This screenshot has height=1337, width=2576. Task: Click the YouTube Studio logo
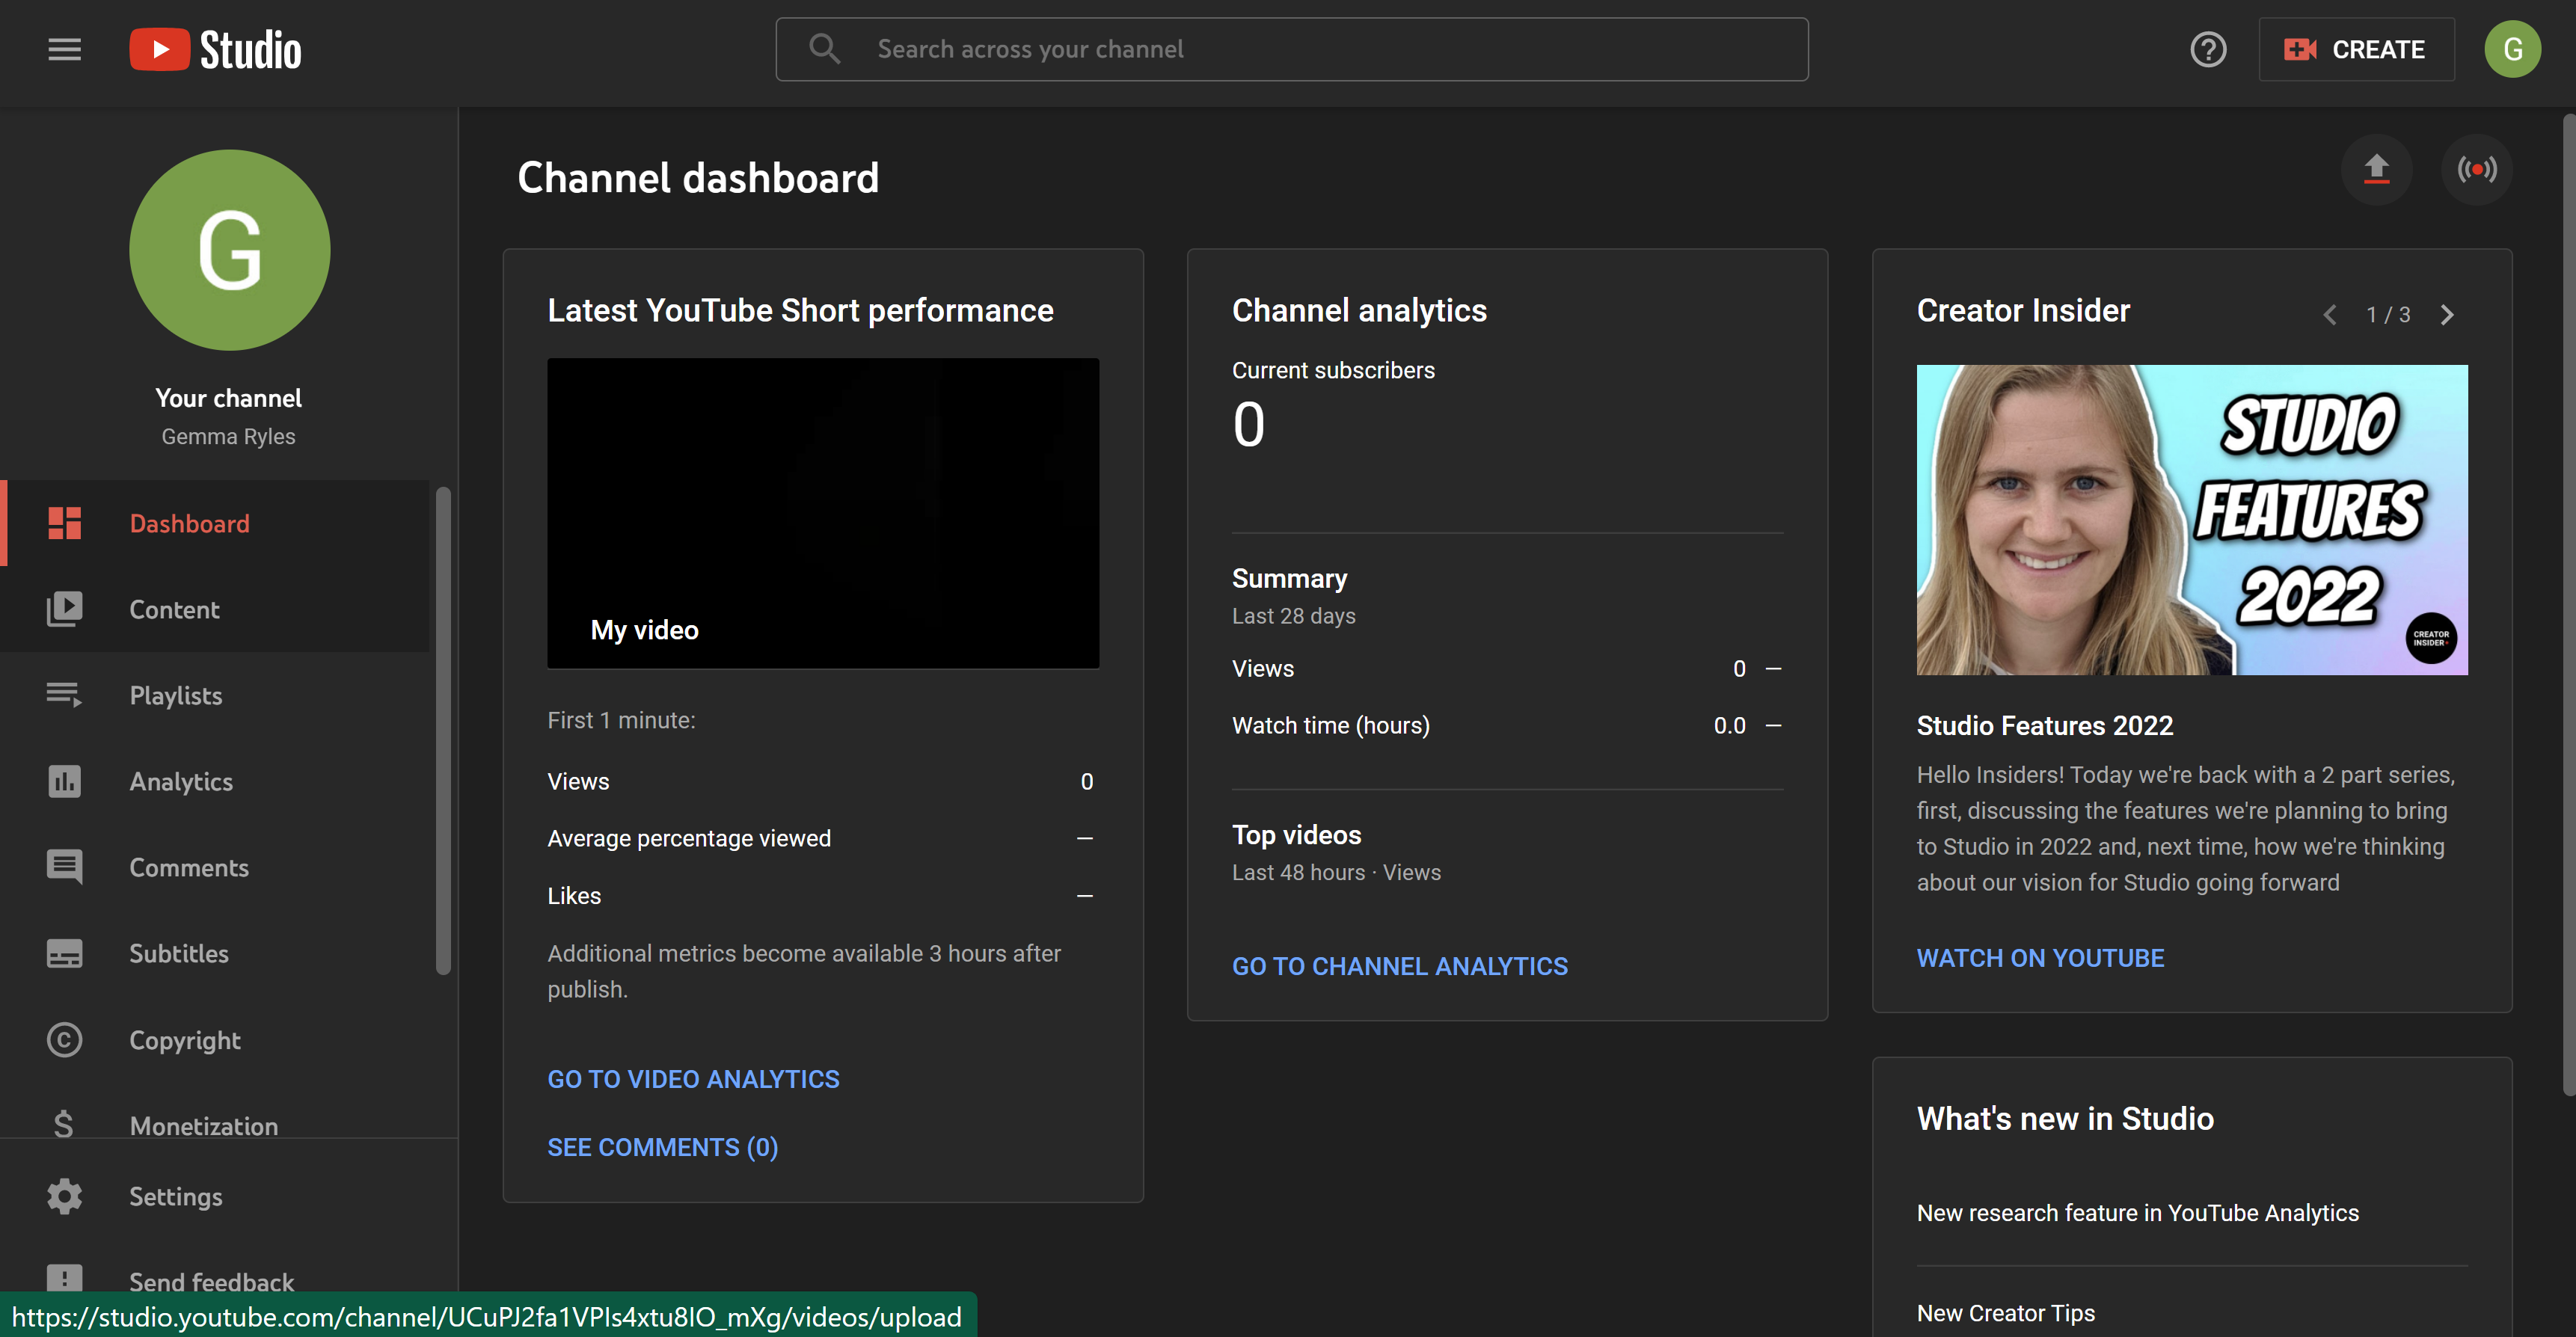point(215,49)
